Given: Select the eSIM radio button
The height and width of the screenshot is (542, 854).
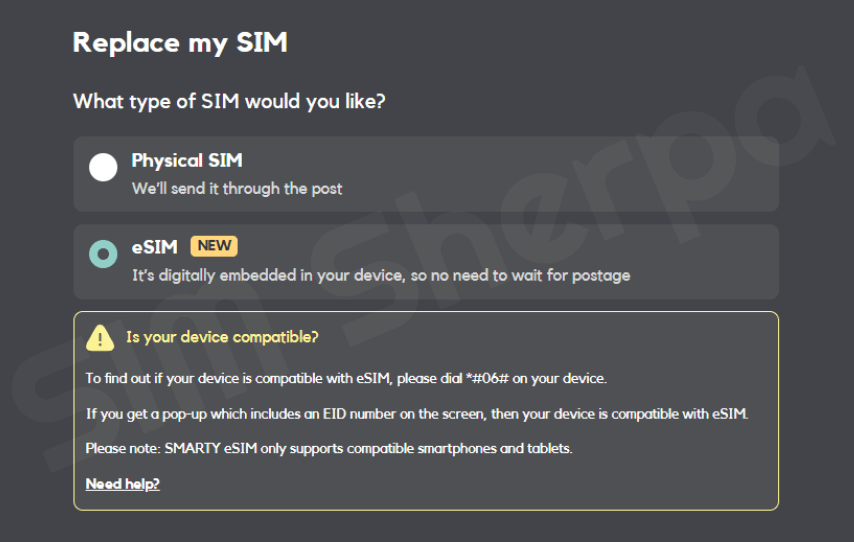Looking at the screenshot, I should click(x=103, y=254).
